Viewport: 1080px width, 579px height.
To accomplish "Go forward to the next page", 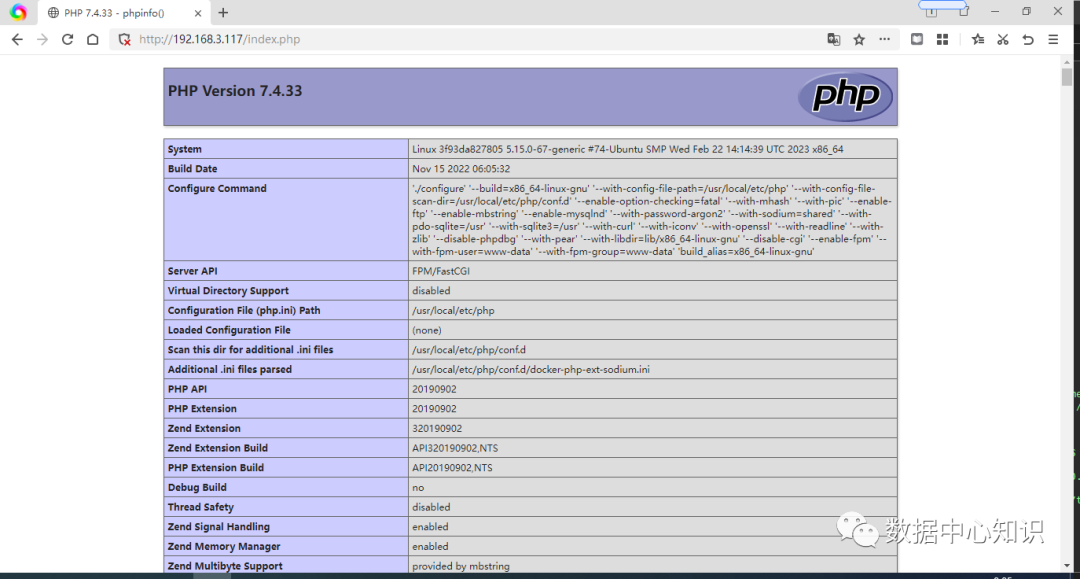I will pyautogui.click(x=43, y=39).
